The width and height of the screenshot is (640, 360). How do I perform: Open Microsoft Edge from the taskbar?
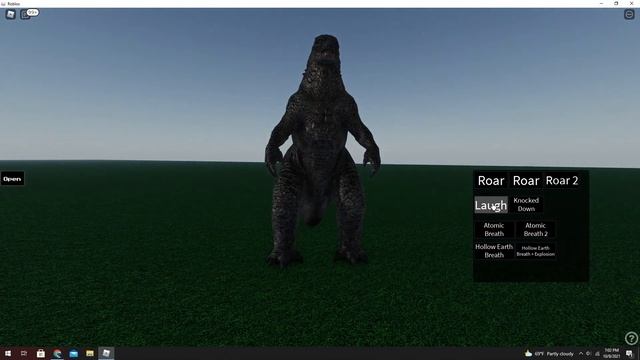[x=57, y=353]
